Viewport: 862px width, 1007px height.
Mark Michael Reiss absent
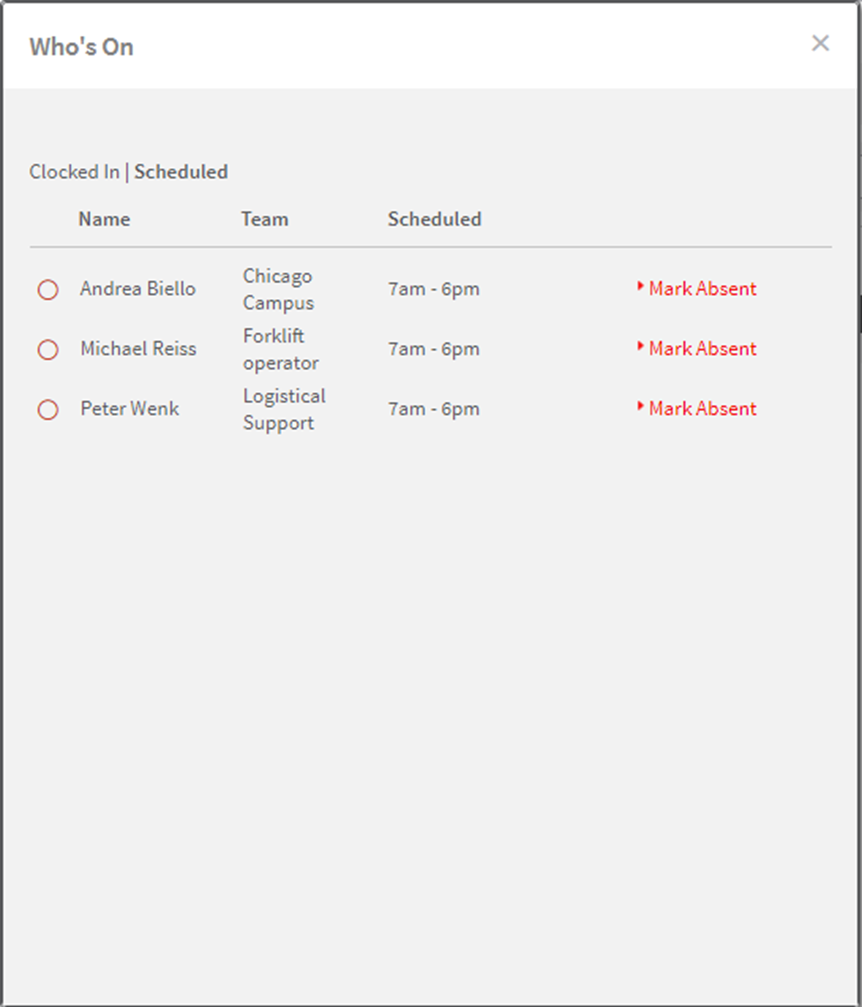tap(703, 348)
